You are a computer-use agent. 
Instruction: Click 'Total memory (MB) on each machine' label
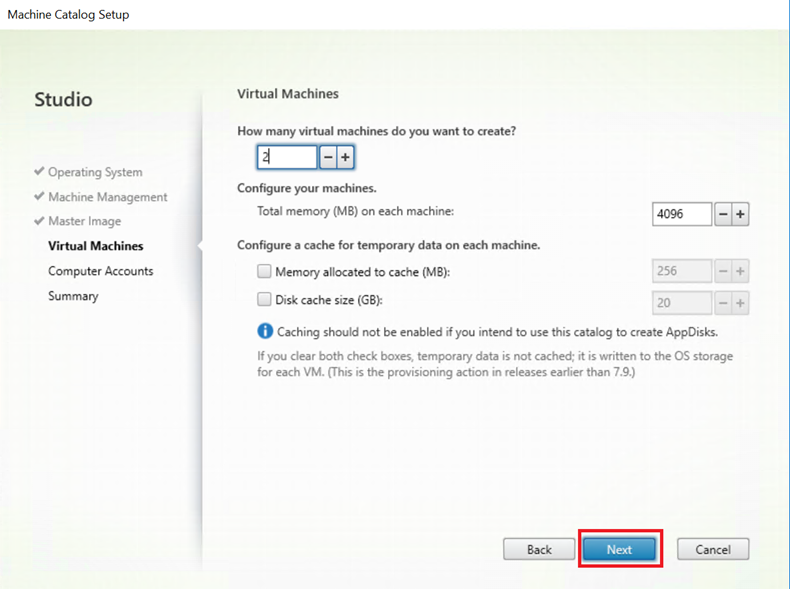[x=356, y=211]
